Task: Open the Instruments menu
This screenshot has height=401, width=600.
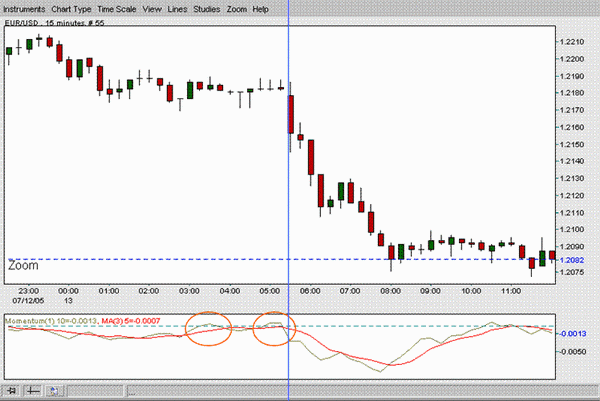Action: point(24,9)
